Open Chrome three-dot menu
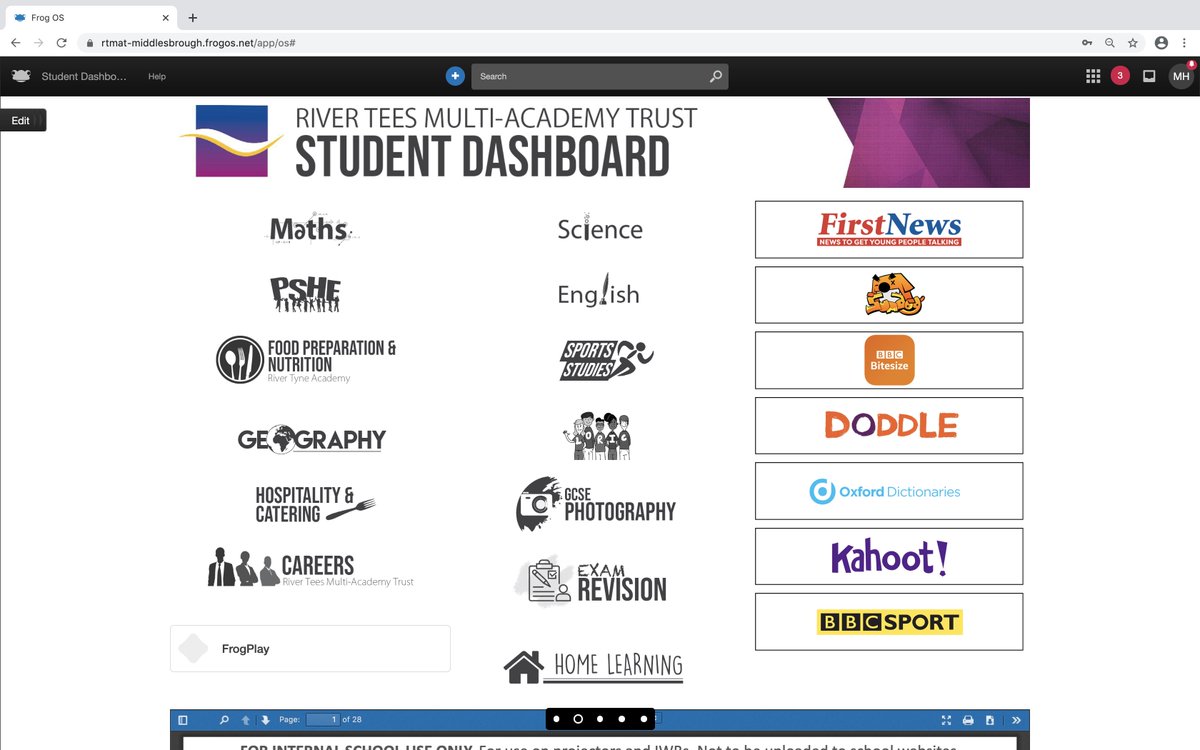 [x=1185, y=43]
